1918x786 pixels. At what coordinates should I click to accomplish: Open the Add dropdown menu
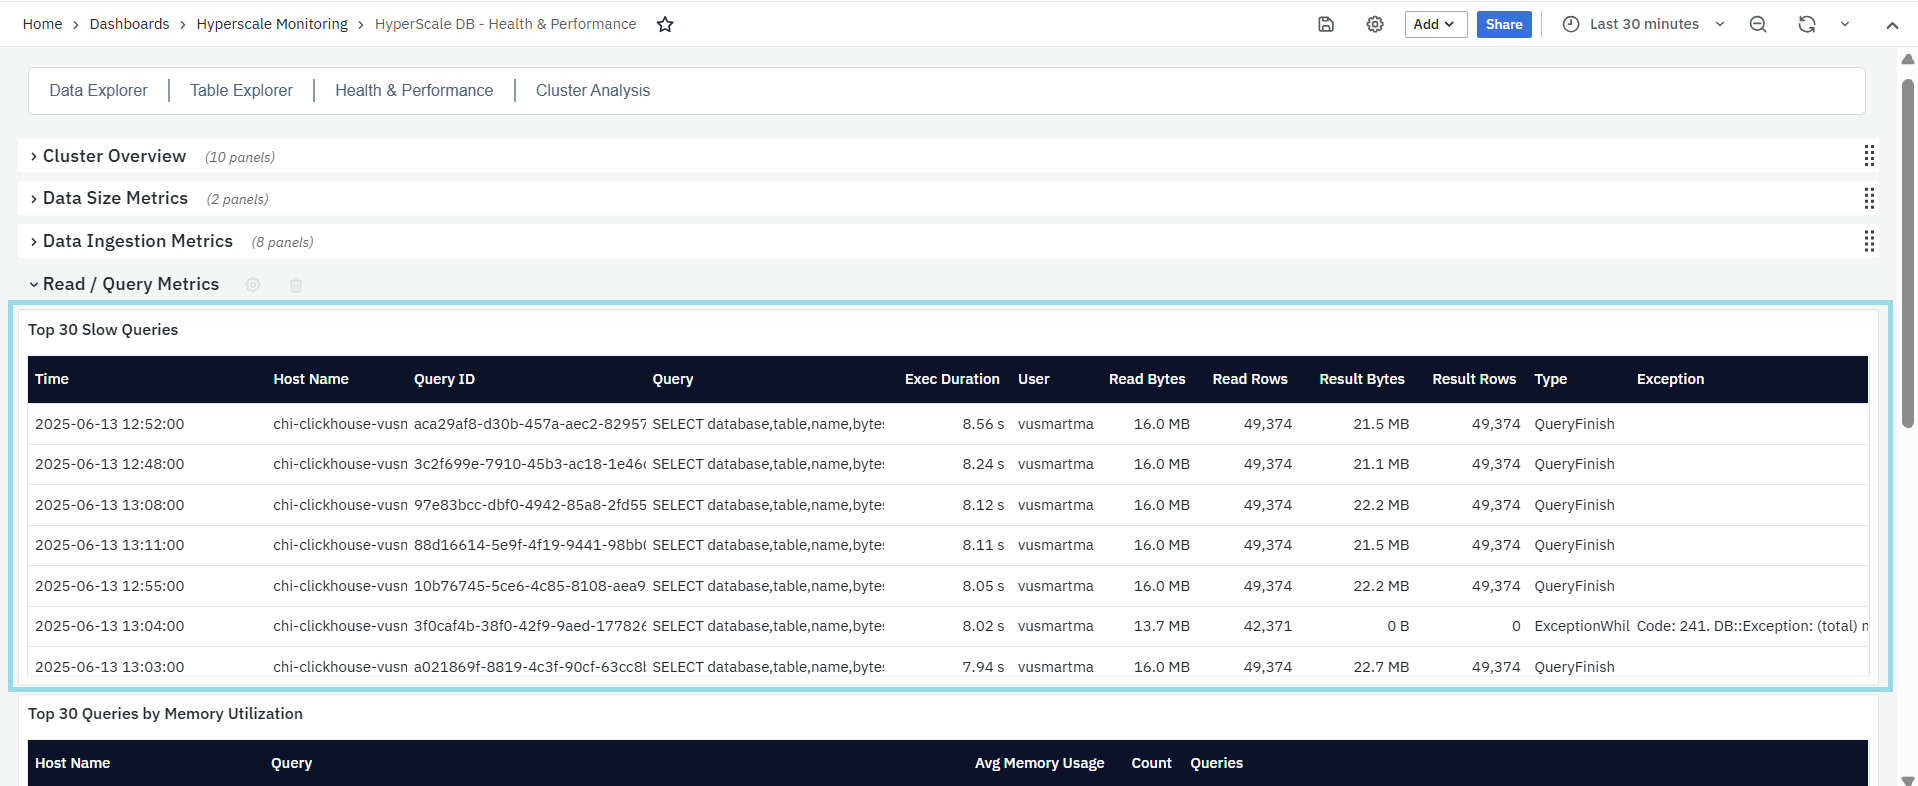[1435, 25]
